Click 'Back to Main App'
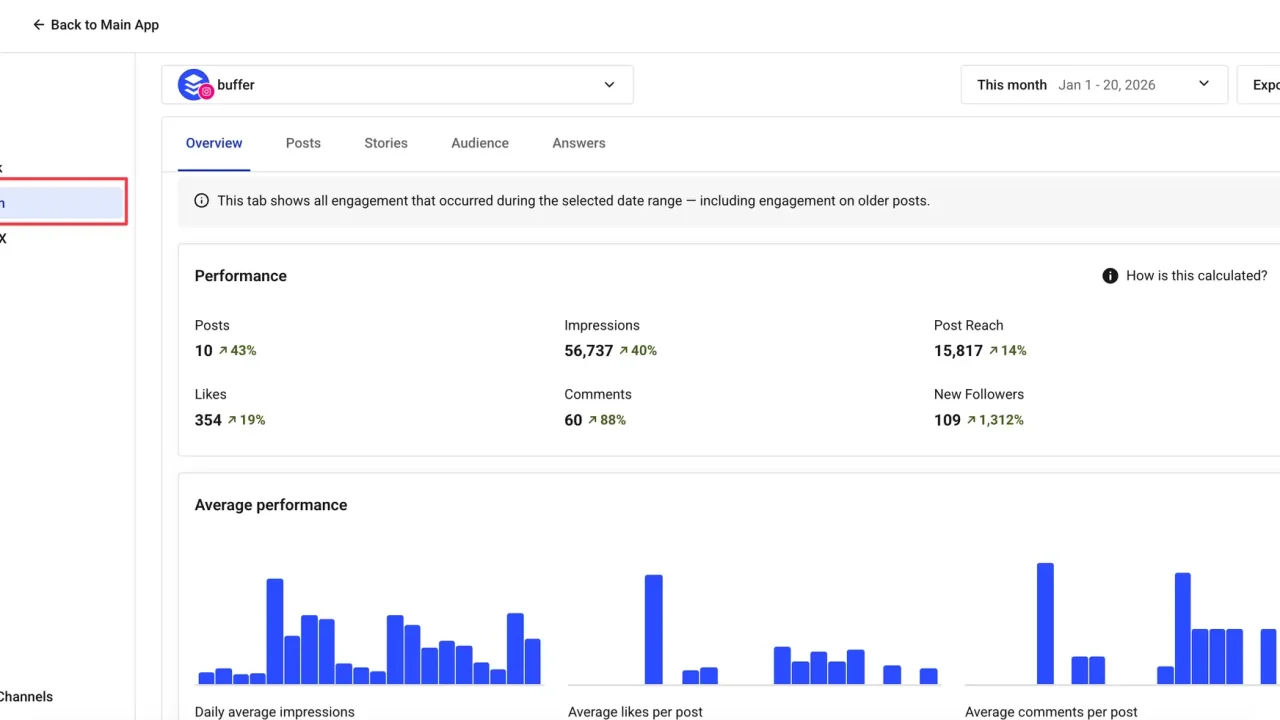 pos(104,24)
